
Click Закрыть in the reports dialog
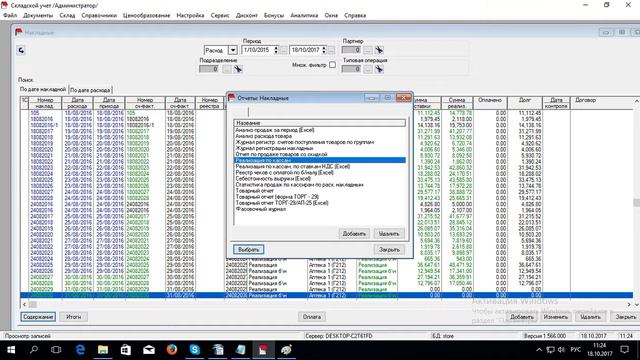click(389, 249)
